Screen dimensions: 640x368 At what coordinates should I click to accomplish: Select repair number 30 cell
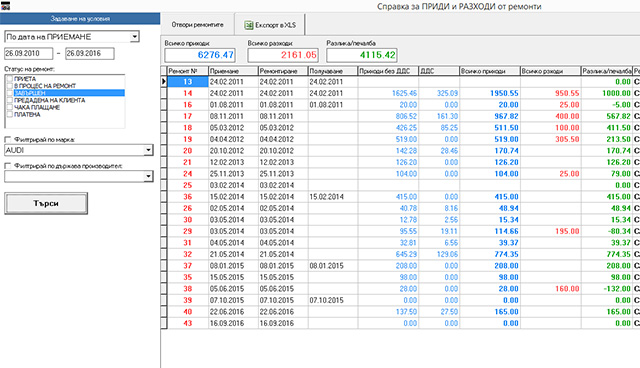click(x=188, y=219)
